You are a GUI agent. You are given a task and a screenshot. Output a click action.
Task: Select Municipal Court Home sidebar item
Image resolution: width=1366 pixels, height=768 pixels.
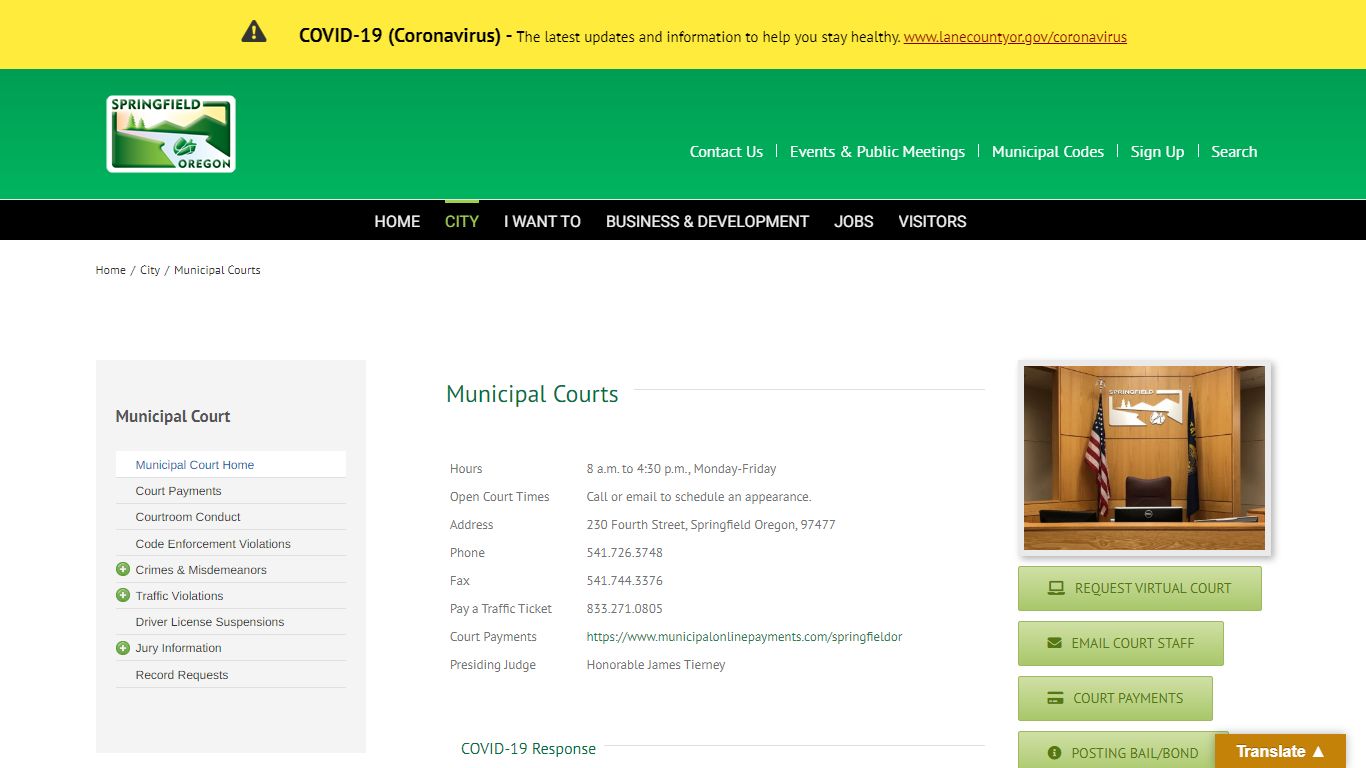click(231, 465)
